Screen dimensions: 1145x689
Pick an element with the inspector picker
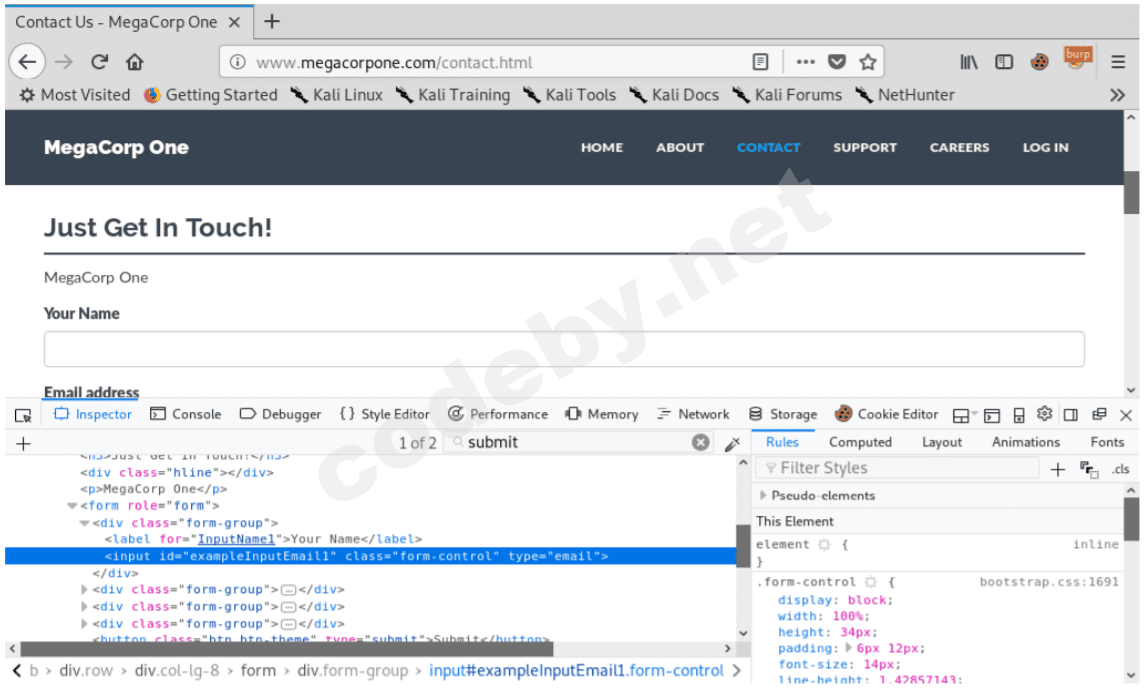coord(23,415)
